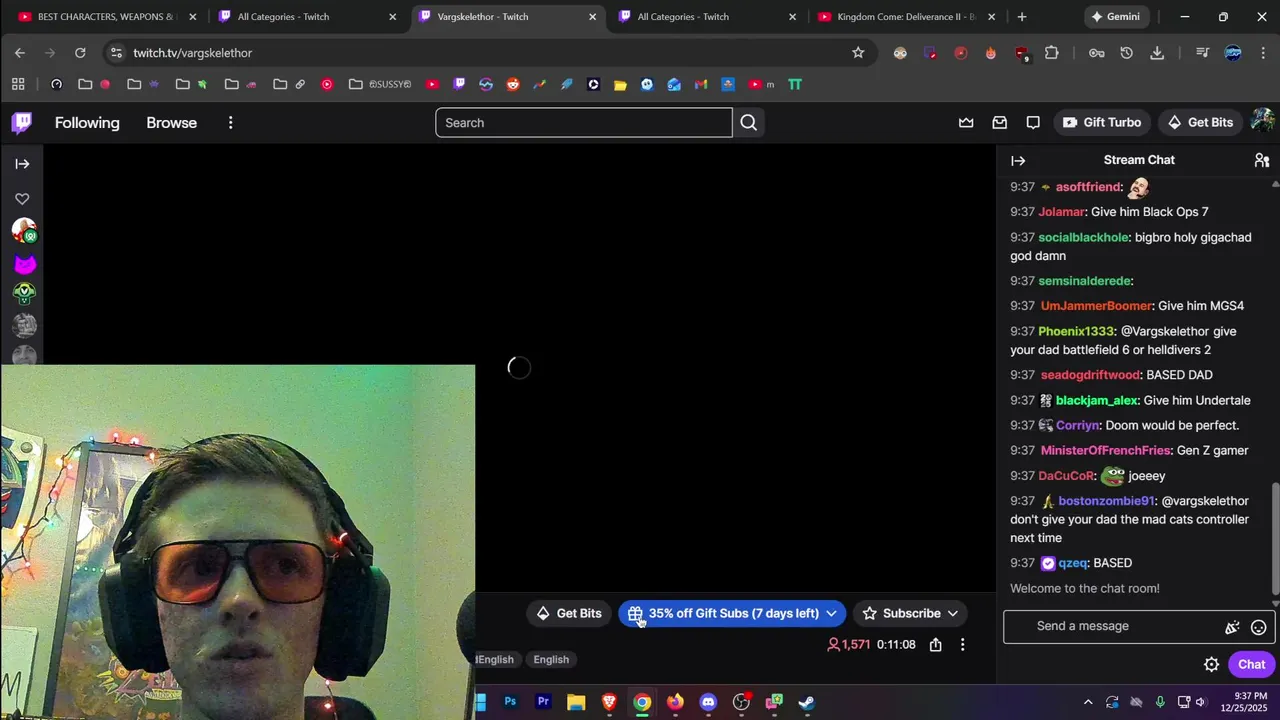The image size is (1280, 720).
Task: Click the Gift Turbo button
Action: 1101,122
